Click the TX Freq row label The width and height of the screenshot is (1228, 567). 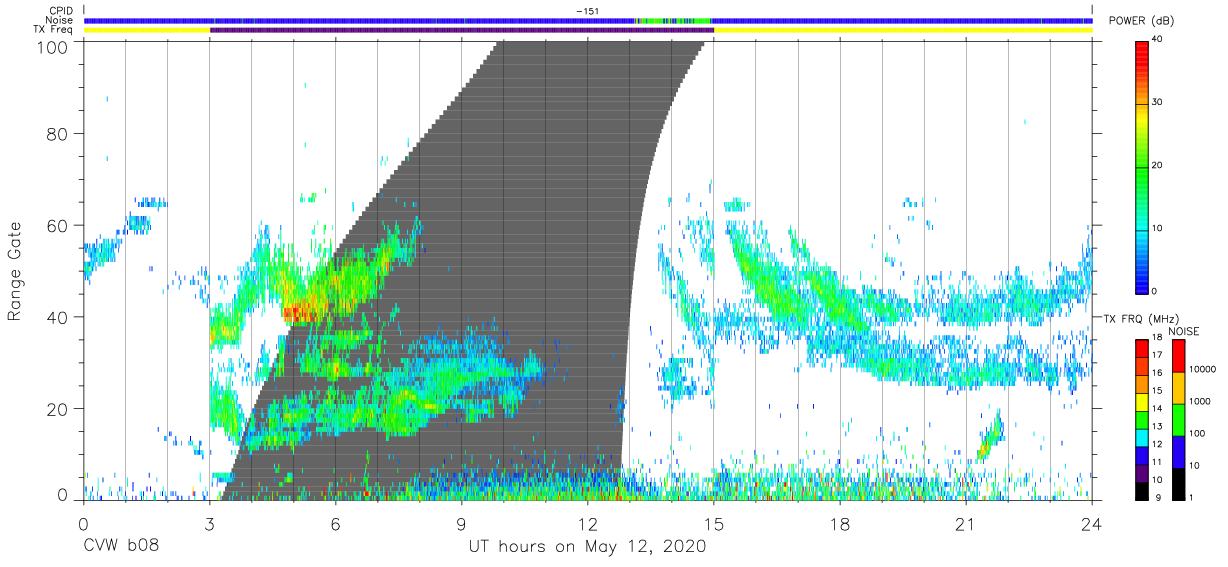[x=52, y=30]
